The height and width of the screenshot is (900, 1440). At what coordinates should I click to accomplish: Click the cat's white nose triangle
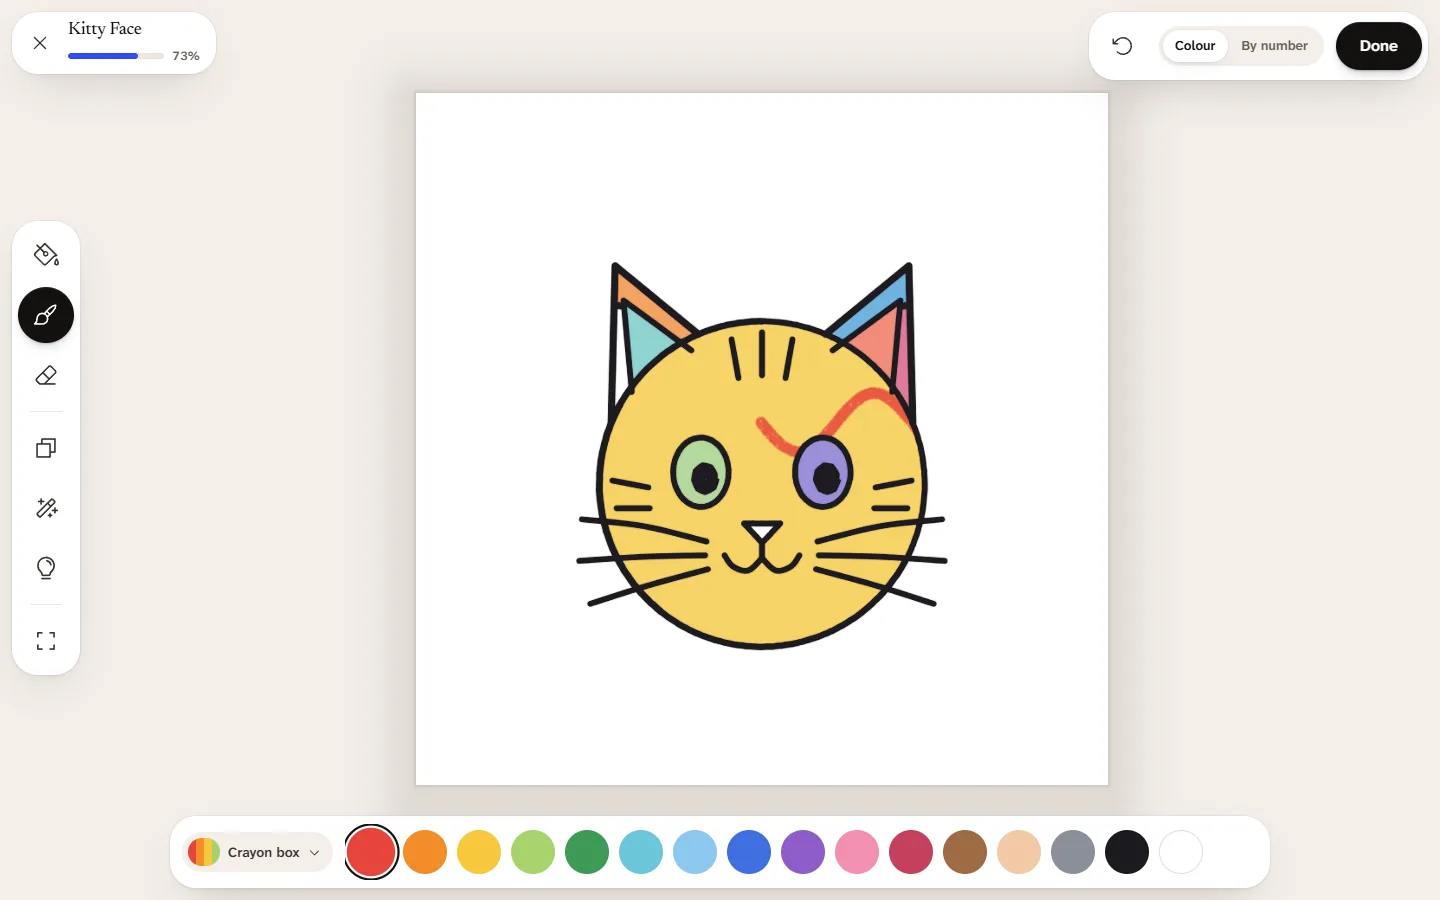(762, 531)
